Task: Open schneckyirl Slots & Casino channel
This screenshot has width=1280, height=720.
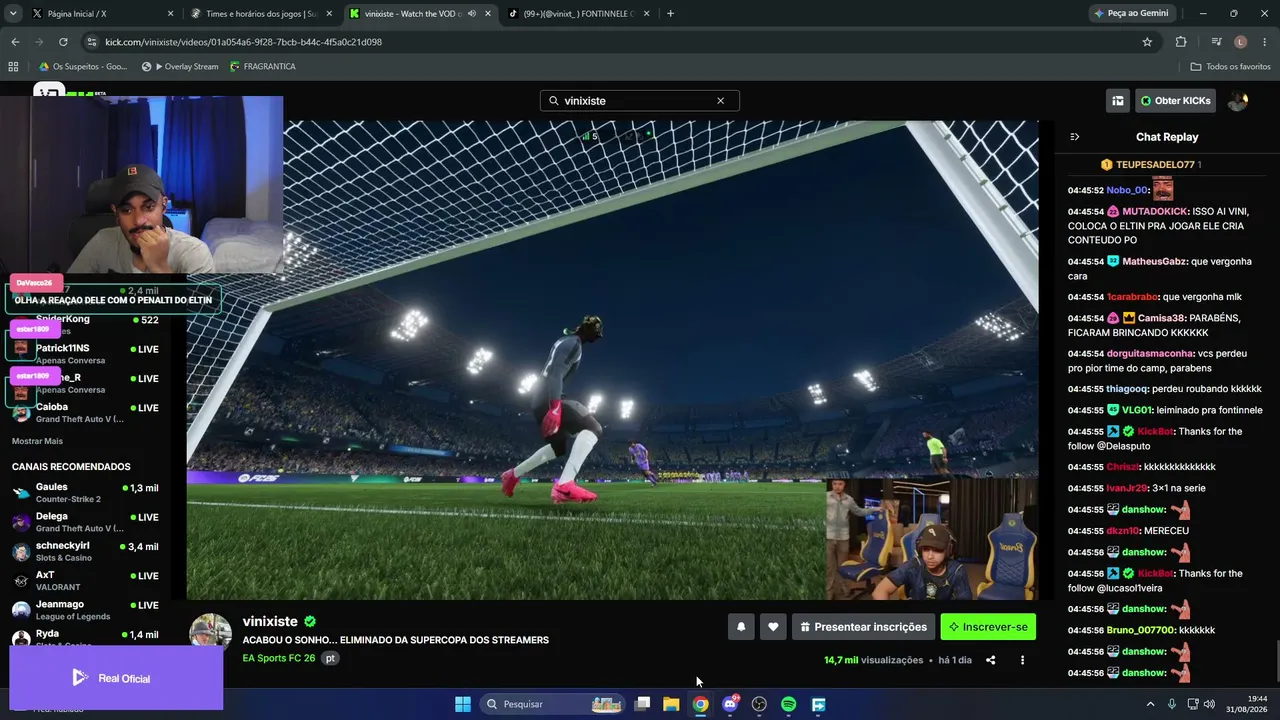Action: click(x=85, y=552)
